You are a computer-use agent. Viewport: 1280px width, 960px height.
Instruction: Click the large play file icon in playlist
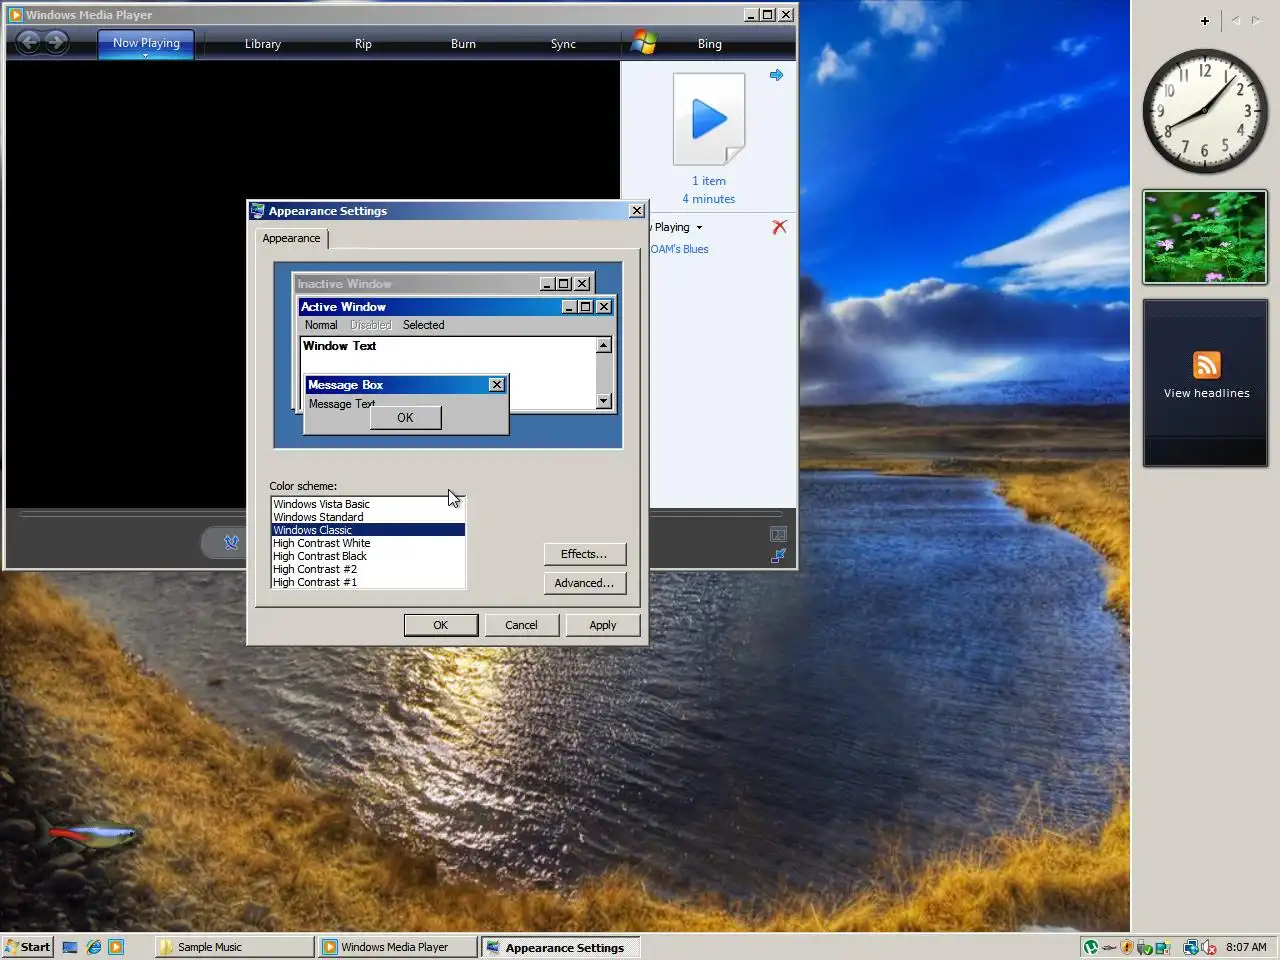point(709,118)
